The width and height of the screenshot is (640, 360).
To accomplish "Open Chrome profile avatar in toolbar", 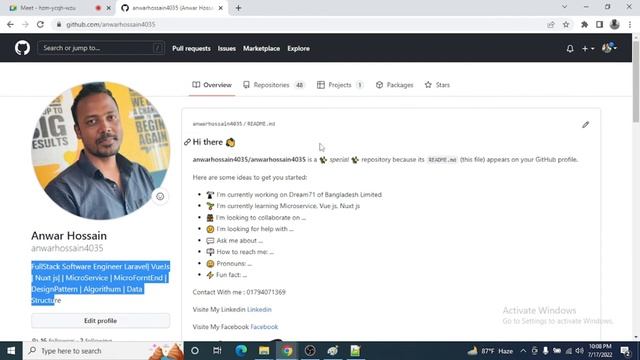I will click(614, 24).
